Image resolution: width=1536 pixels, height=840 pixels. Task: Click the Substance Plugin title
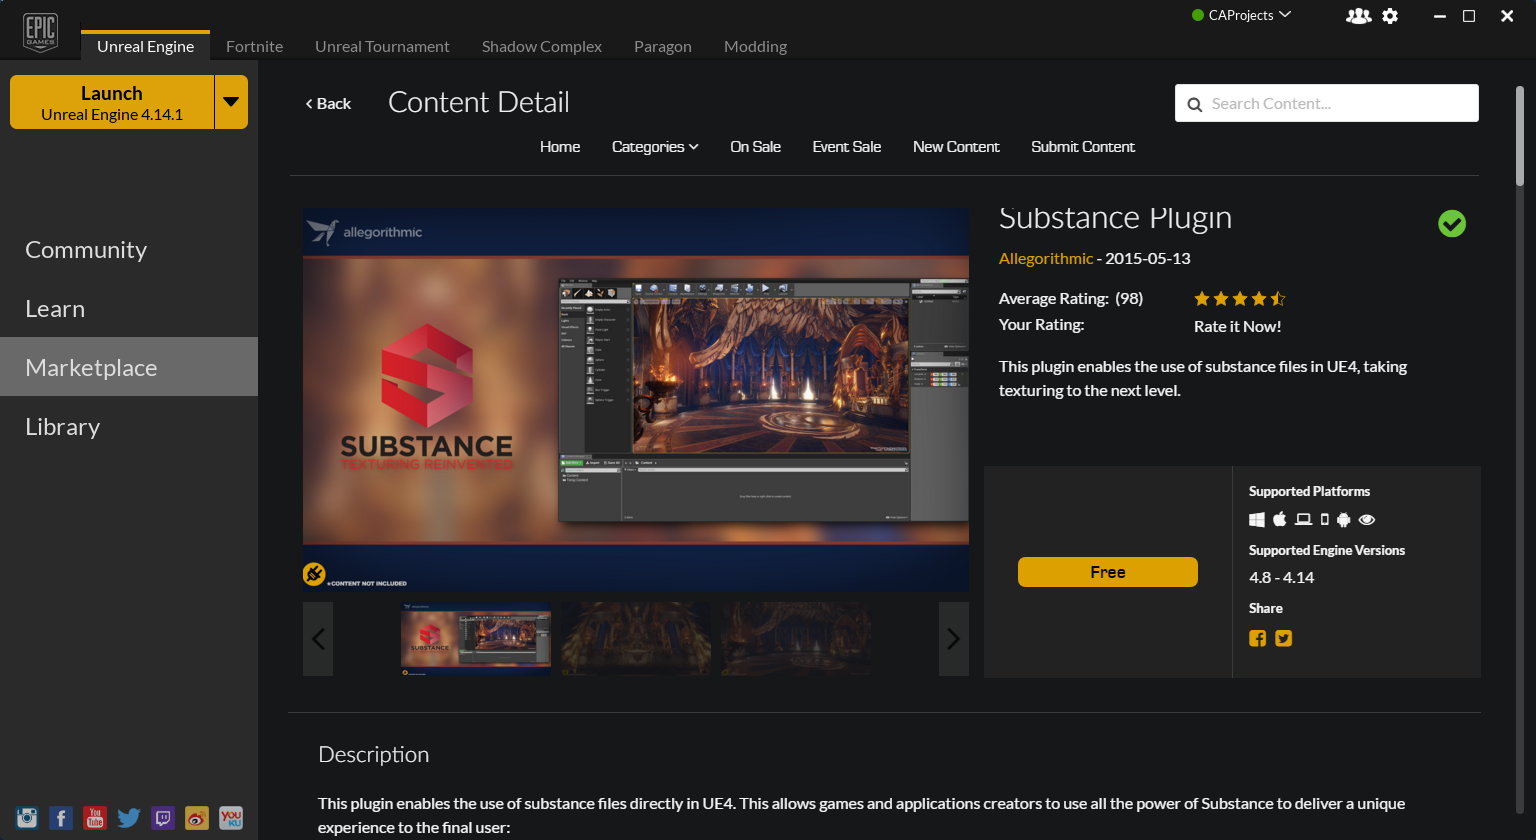pos(1115,218)
